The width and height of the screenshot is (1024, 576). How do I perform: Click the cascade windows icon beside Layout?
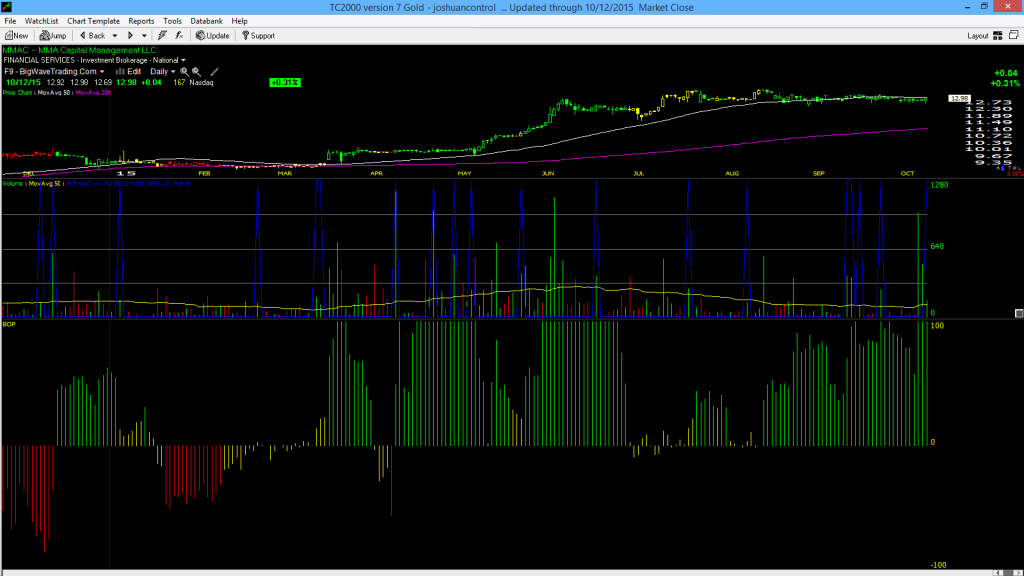click(1014, 35)
